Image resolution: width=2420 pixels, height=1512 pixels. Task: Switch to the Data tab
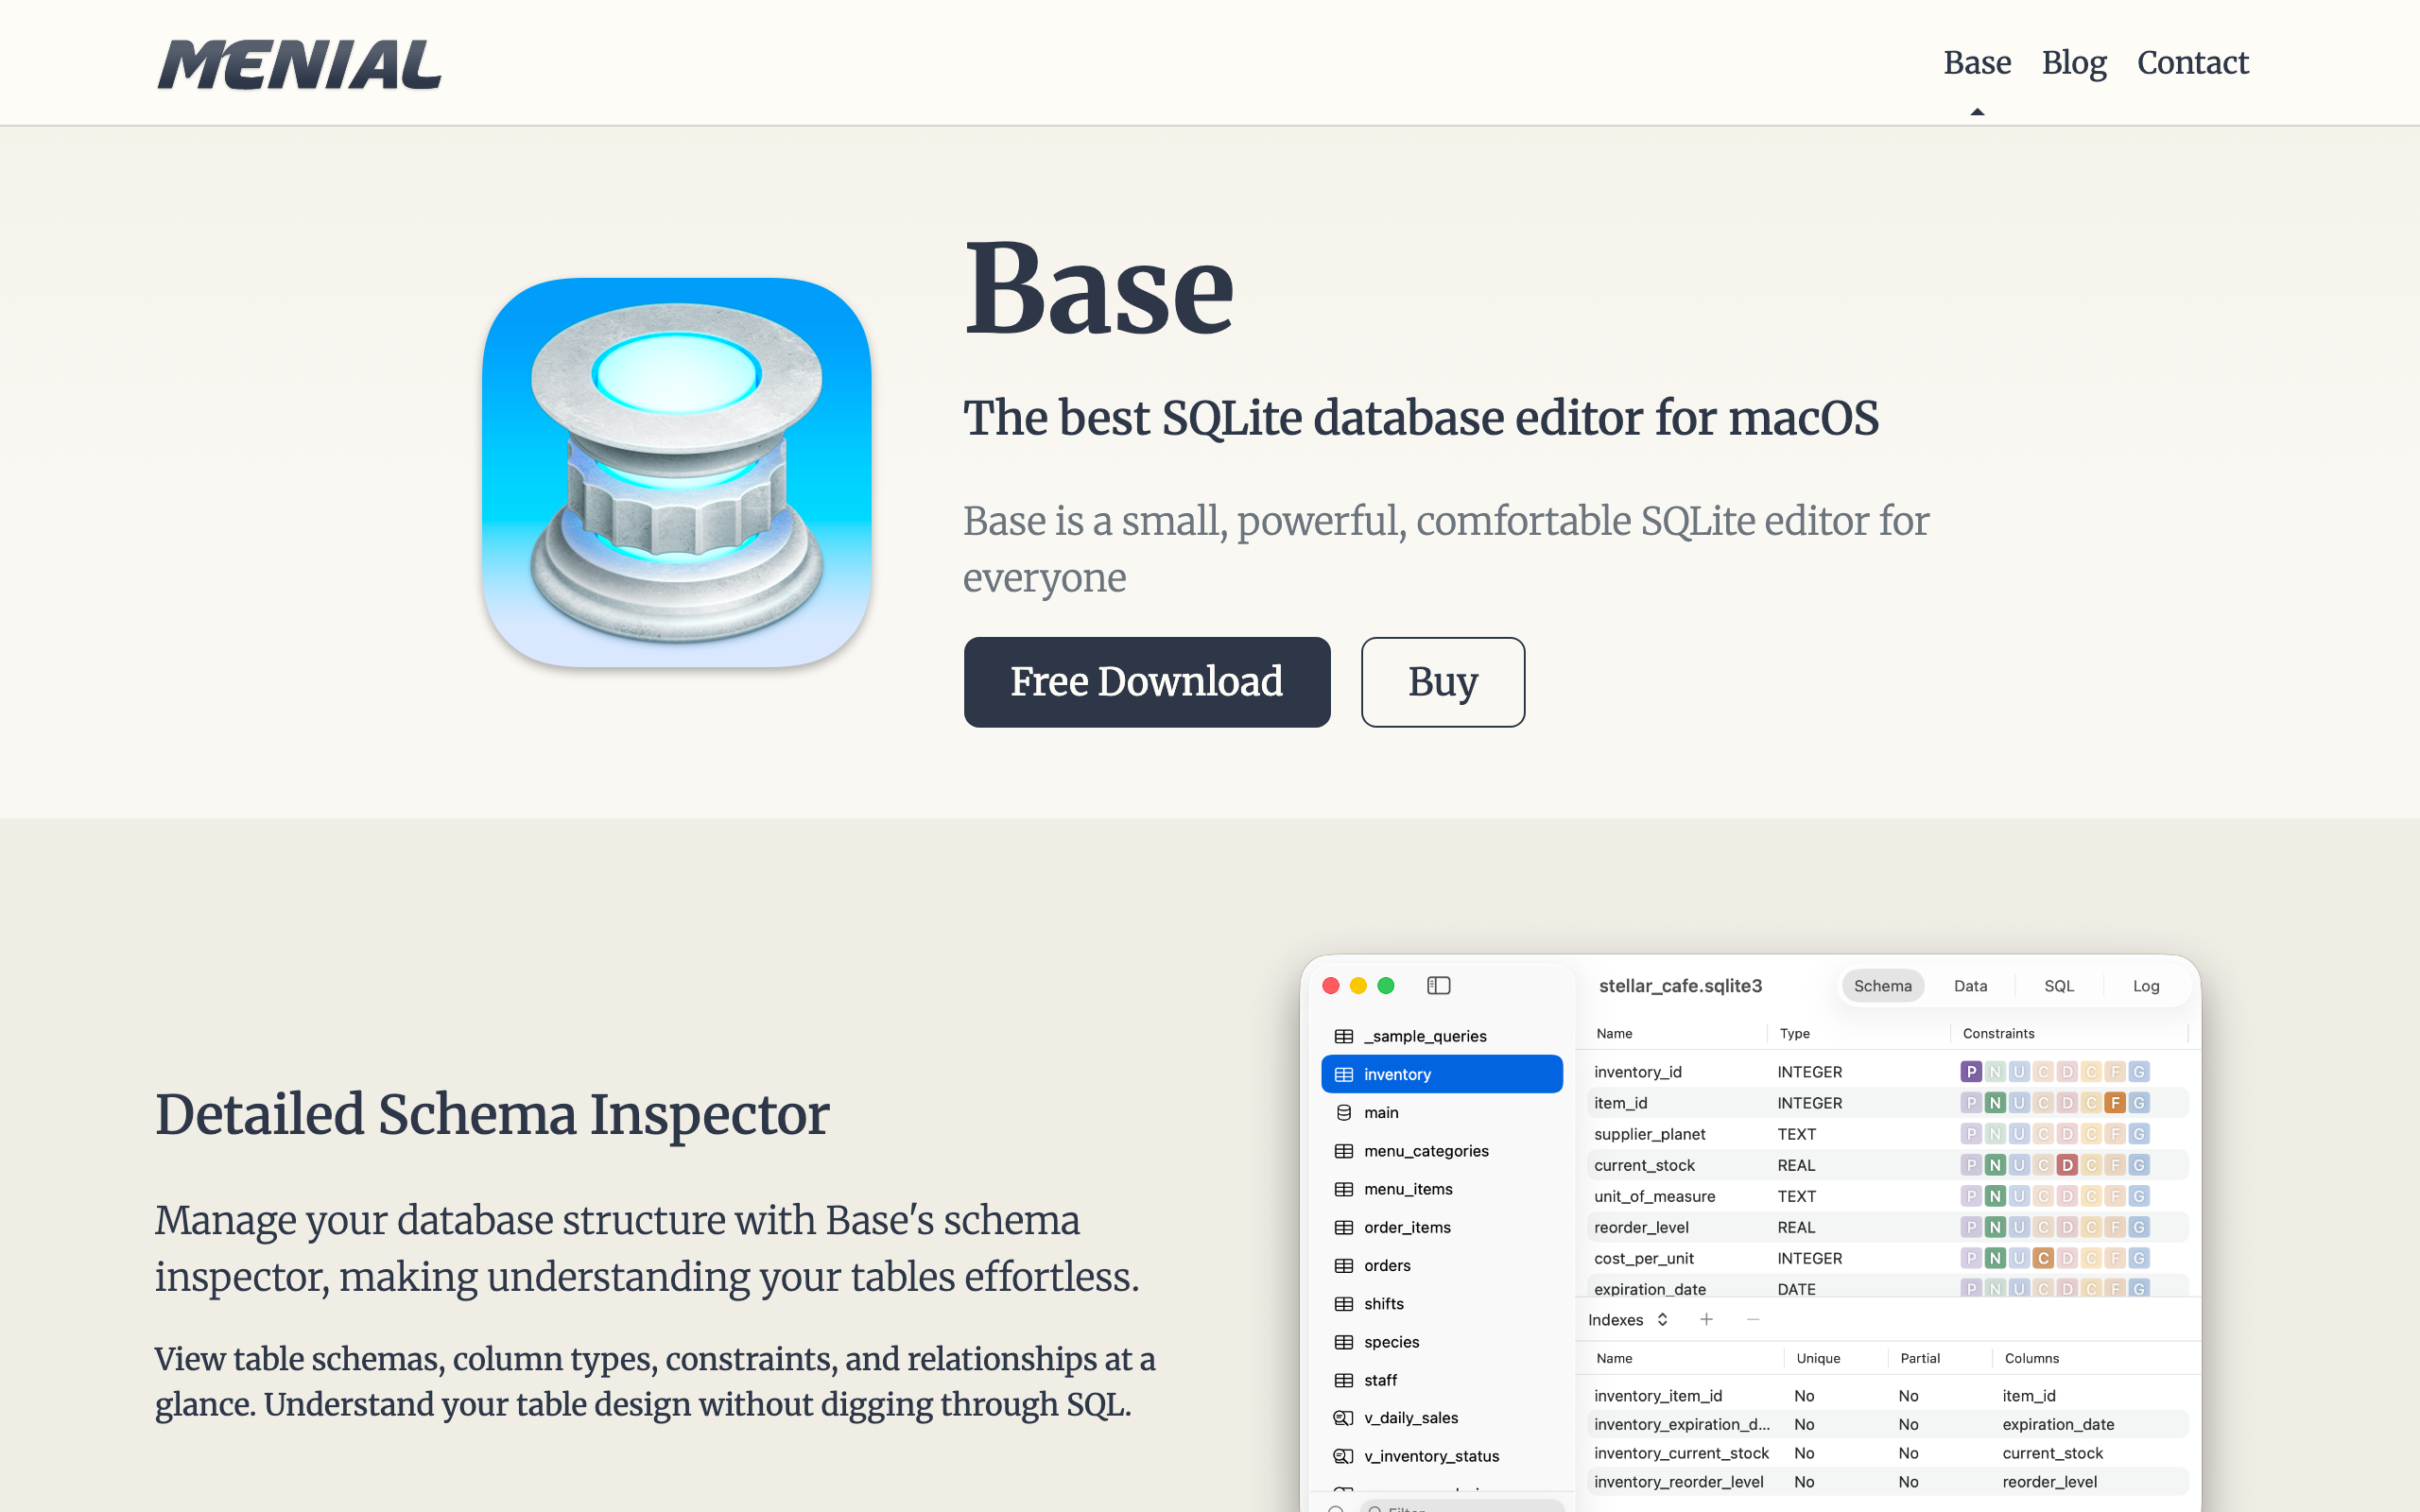[x=1970, y=985]
